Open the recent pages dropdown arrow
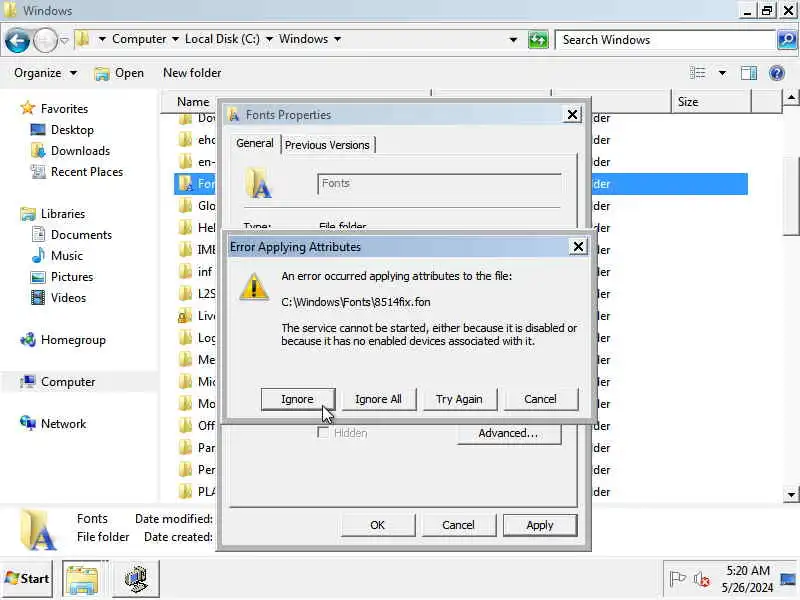The width and height of the screenshot is (800, 600). tap(64, 40)
